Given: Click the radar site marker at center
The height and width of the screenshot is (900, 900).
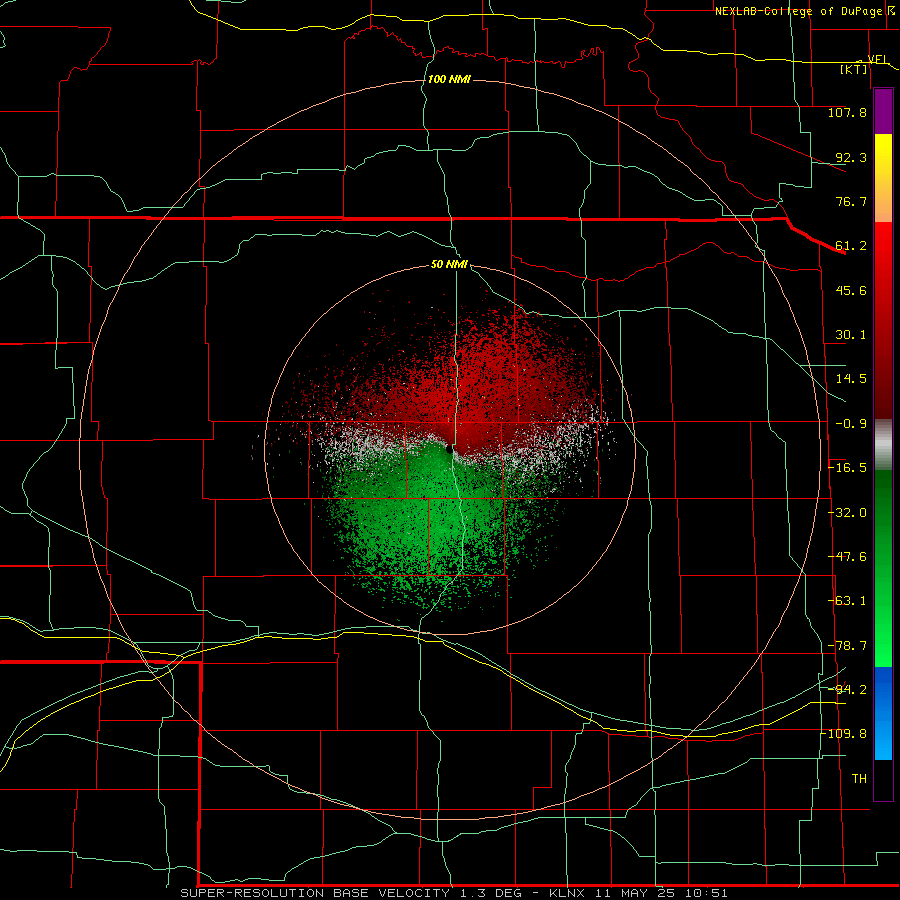Looking at the screenshot, I should 449,449.
